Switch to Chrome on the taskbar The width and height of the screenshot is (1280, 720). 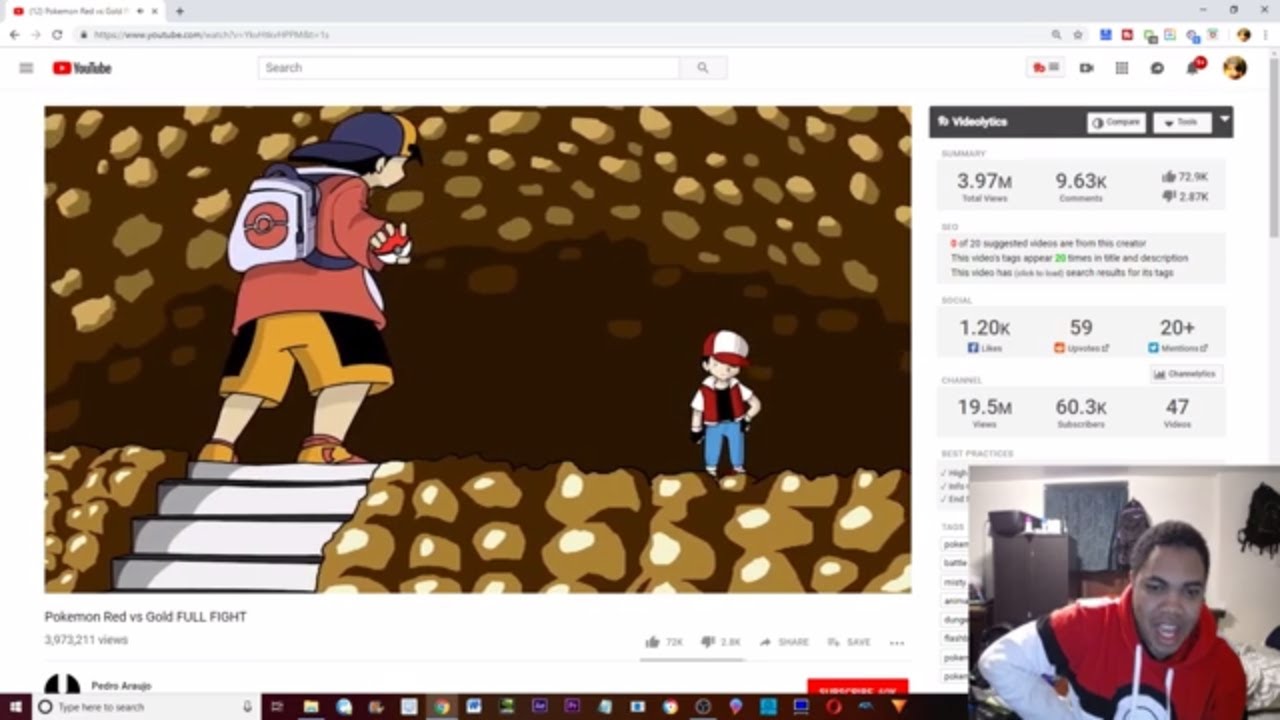tap(441, 707)
